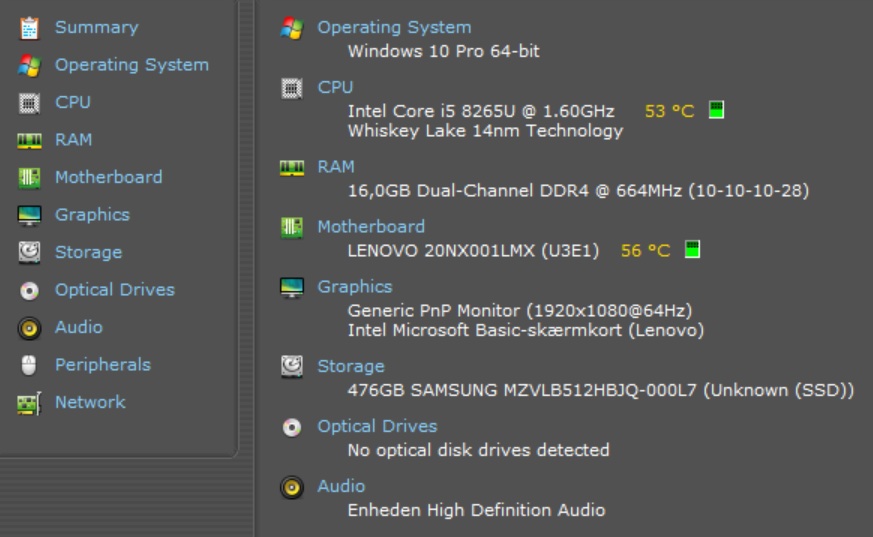Click the Motherboard heading in summary panel
The image size is (873, 537).
pos(371,227)
